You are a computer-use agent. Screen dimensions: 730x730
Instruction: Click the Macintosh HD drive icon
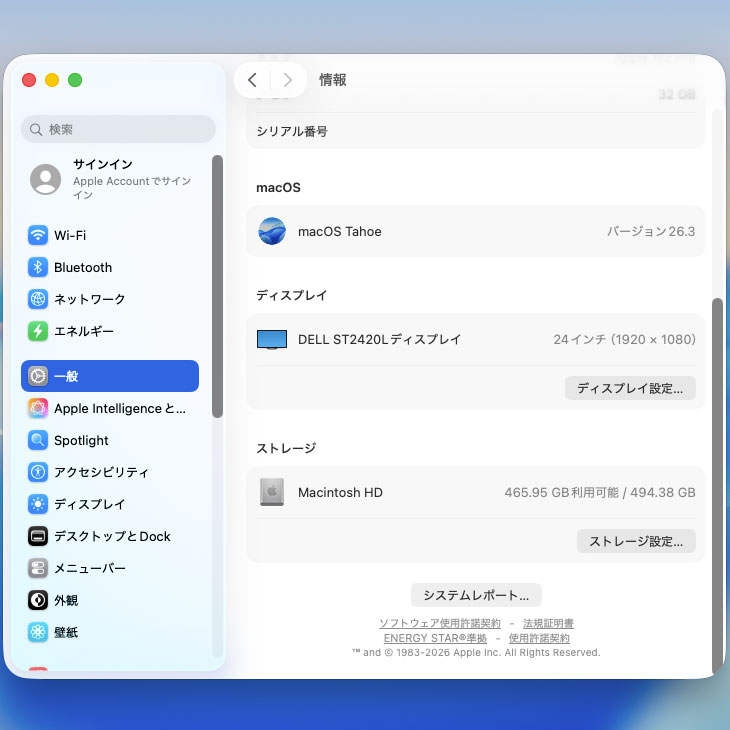(x=271, y=492)
